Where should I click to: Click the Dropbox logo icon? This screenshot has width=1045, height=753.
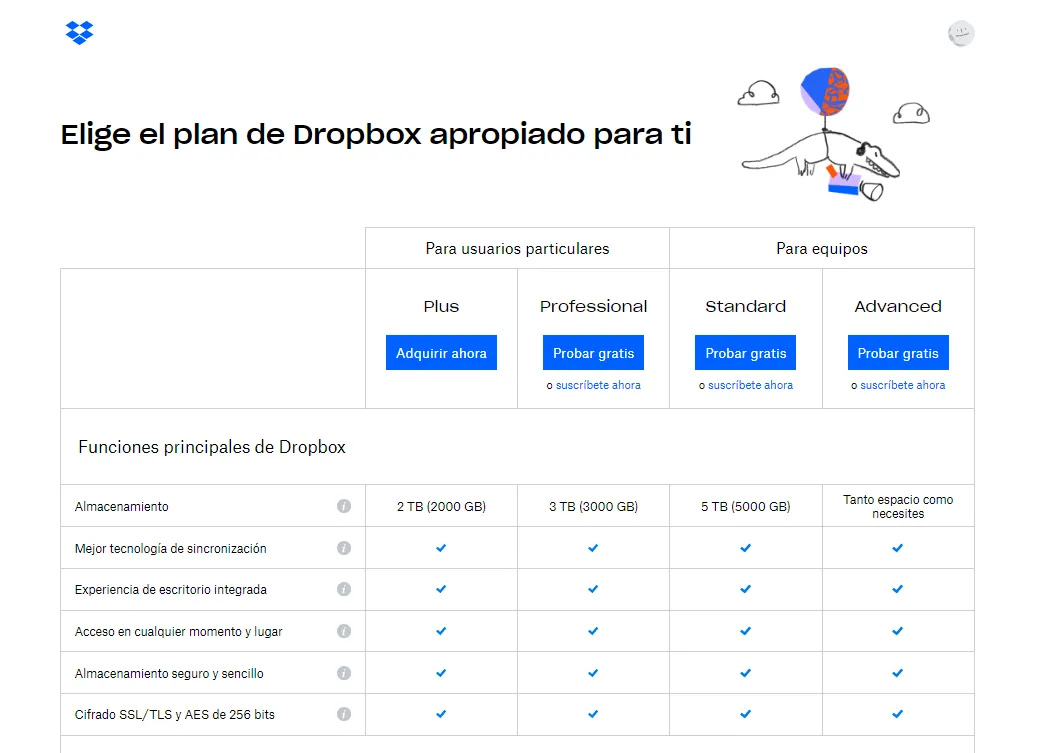79,33
